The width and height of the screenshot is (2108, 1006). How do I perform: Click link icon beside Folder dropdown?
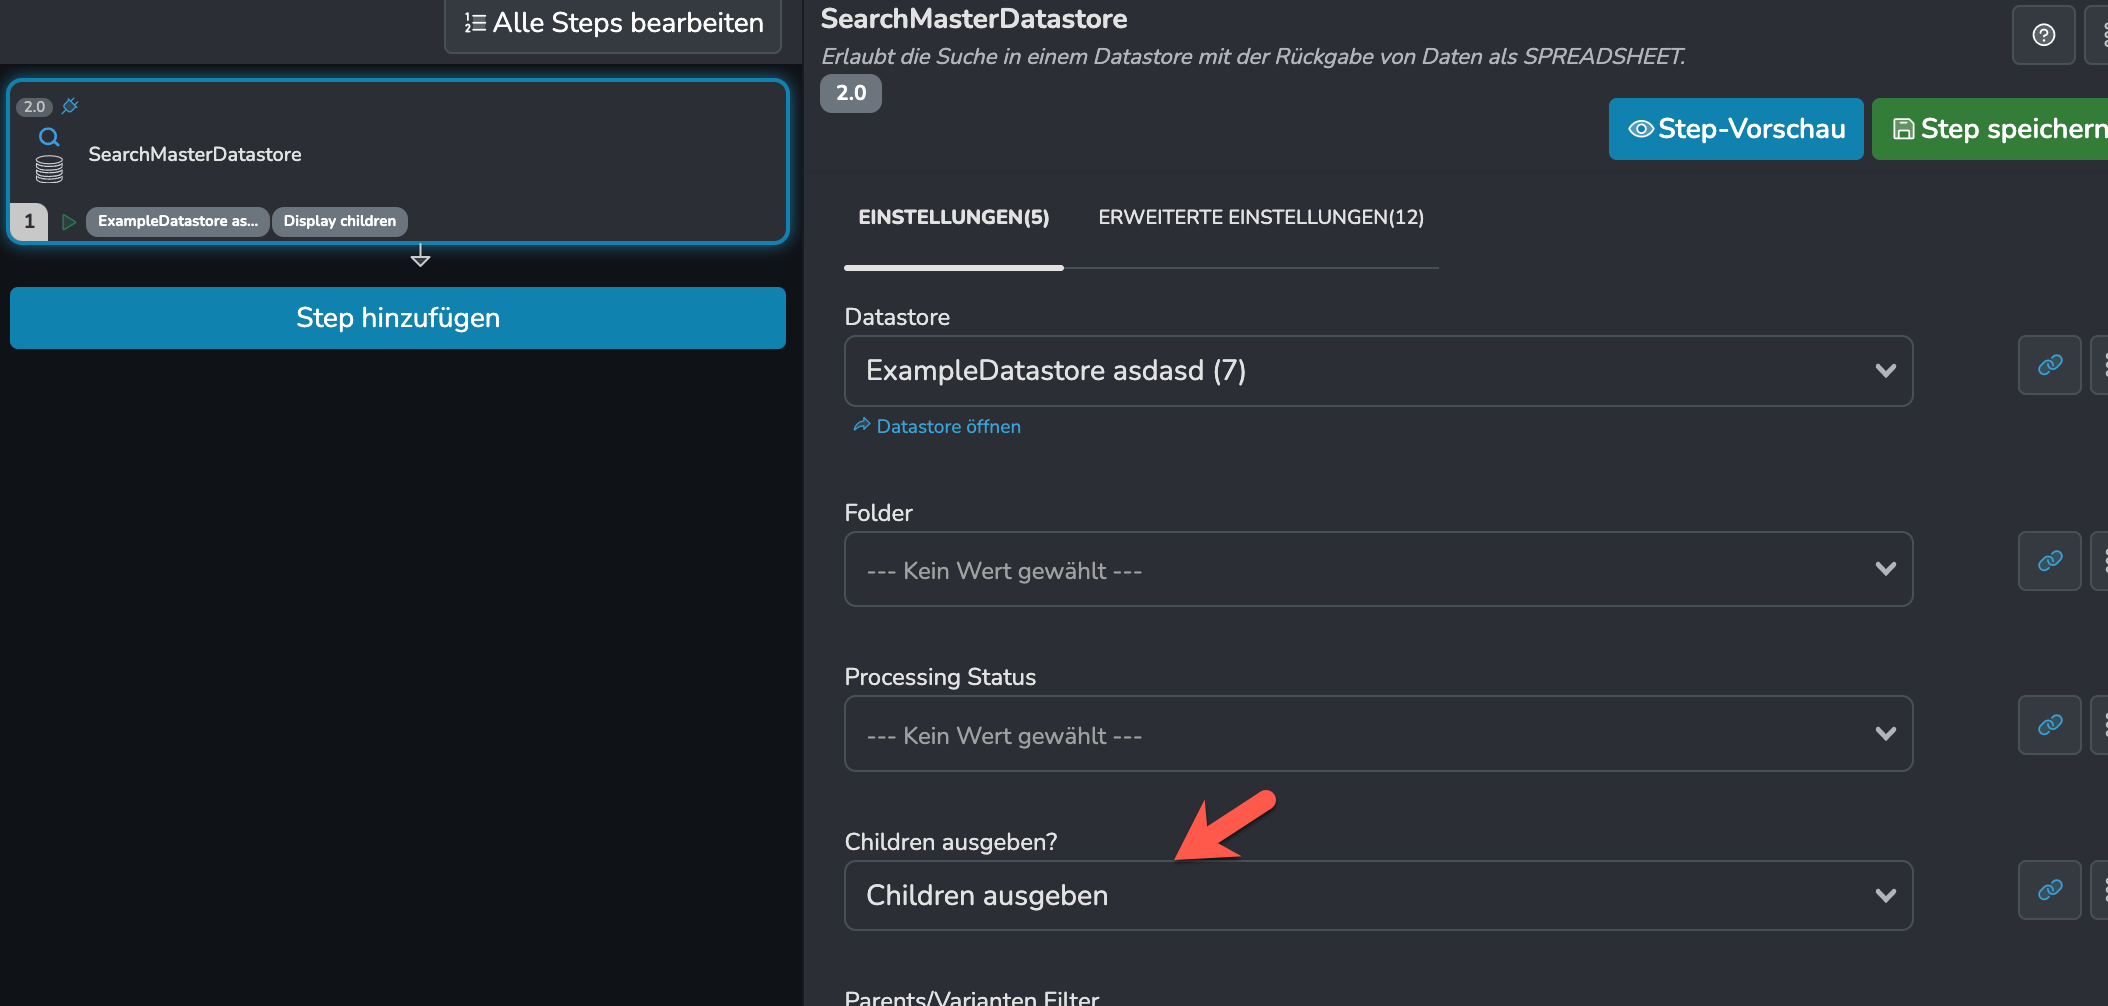click(x=2050, y=561)
